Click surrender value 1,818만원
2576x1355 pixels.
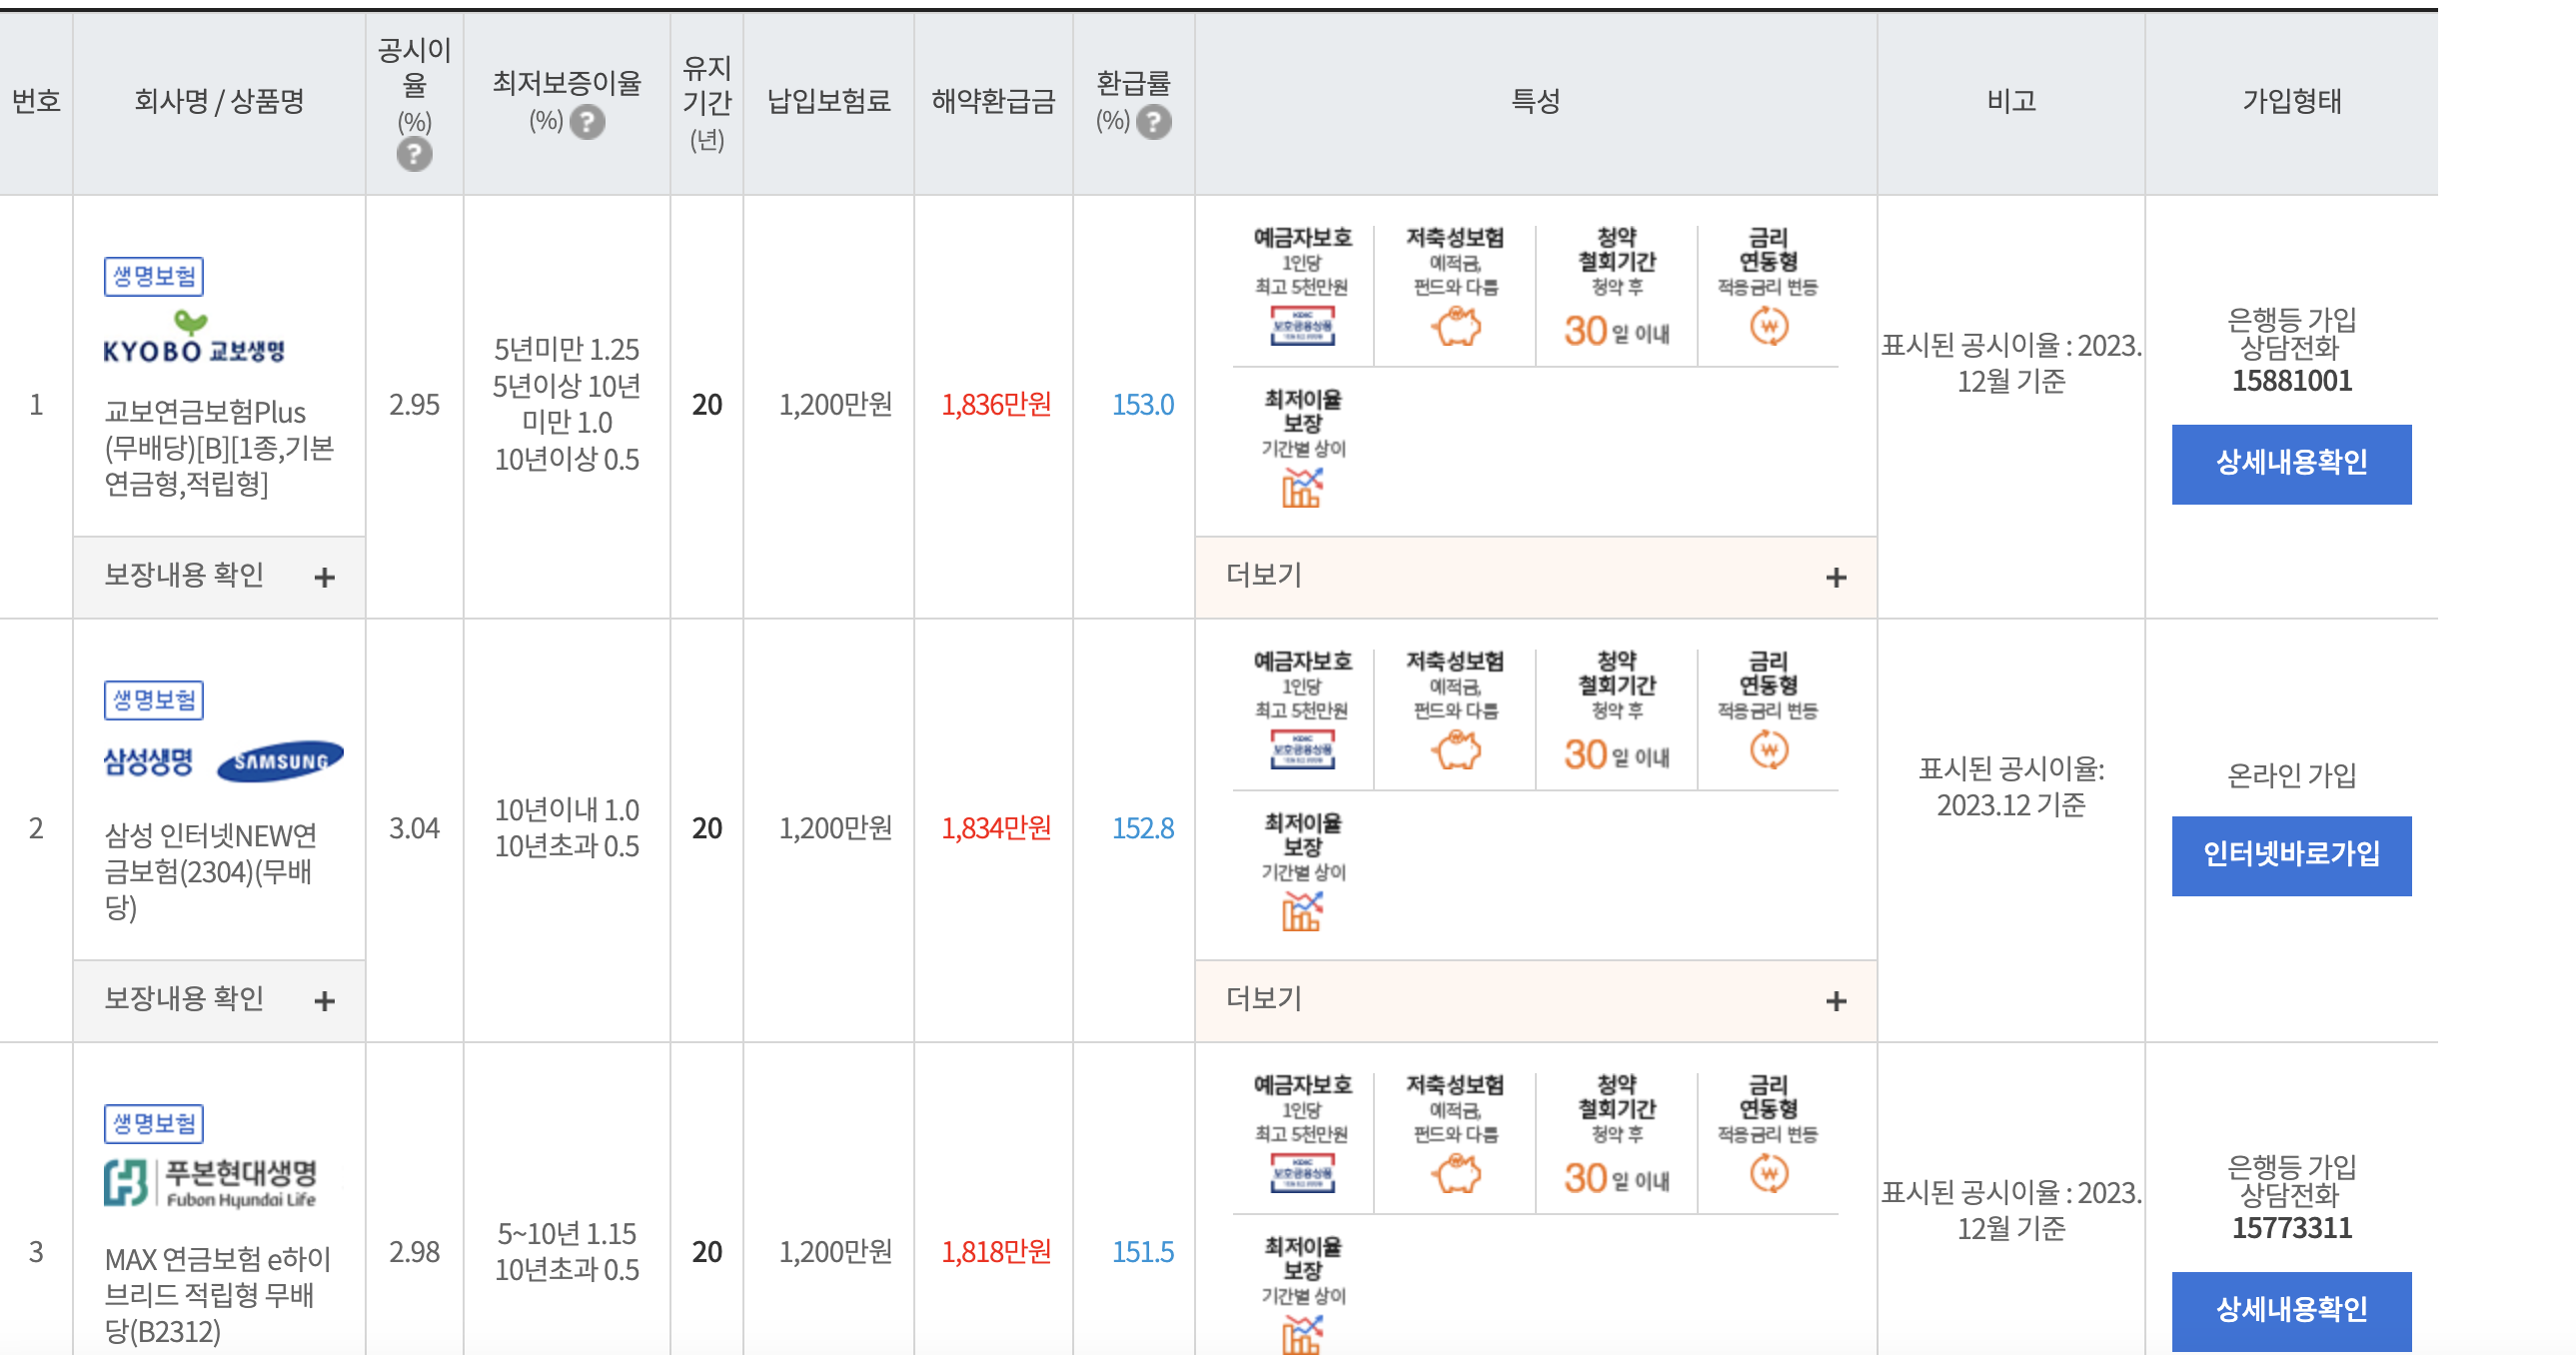click(996, 1253)
